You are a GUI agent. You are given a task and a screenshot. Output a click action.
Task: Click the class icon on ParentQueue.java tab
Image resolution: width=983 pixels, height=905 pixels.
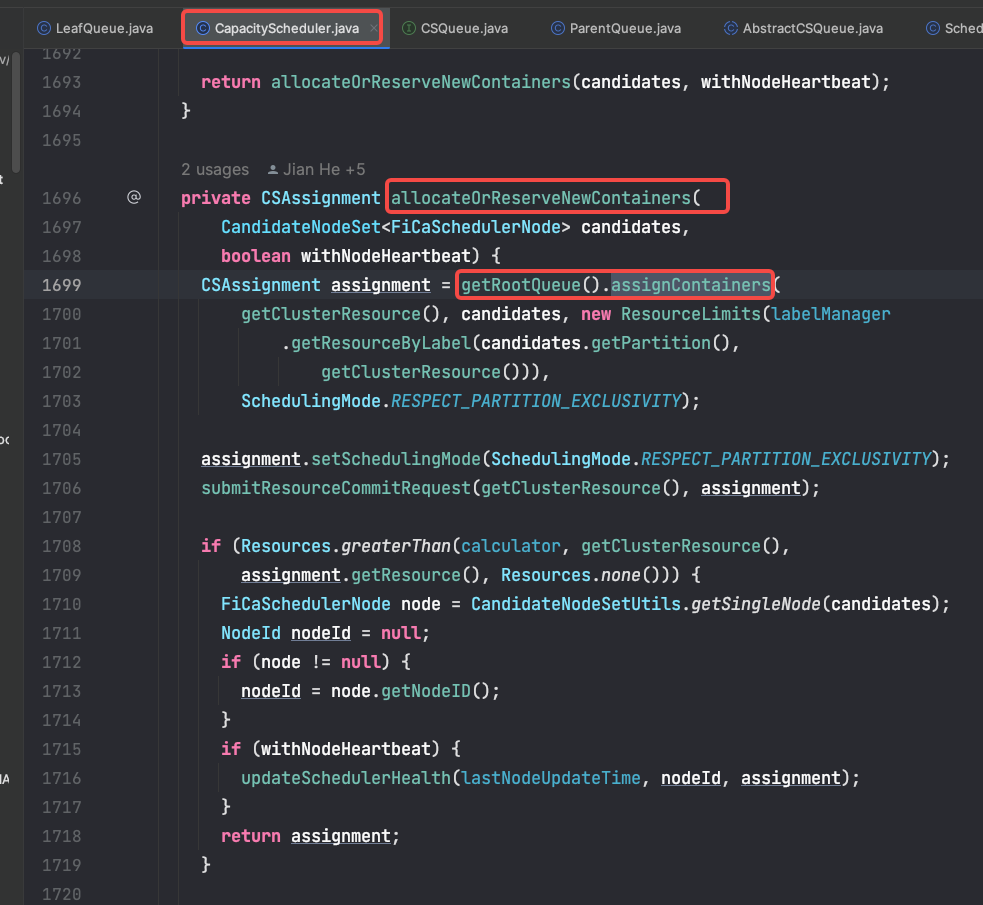tap(558, 28)
